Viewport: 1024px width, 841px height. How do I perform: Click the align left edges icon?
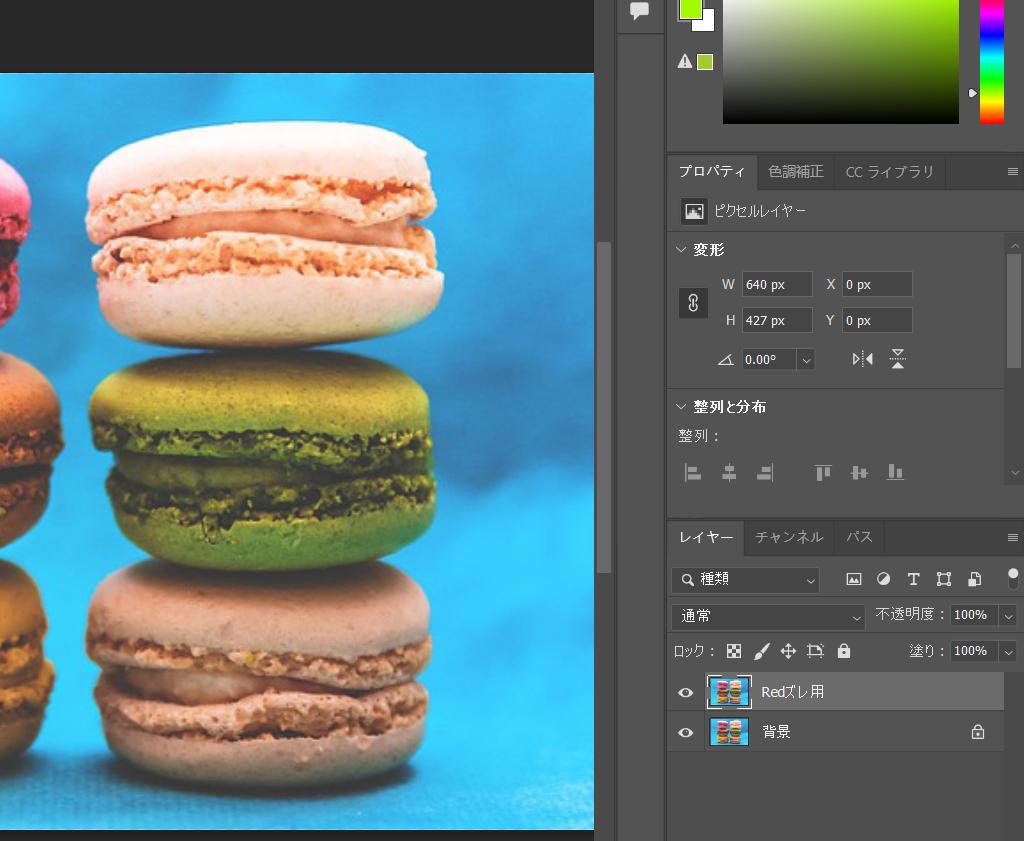click(x=692, y=473)
